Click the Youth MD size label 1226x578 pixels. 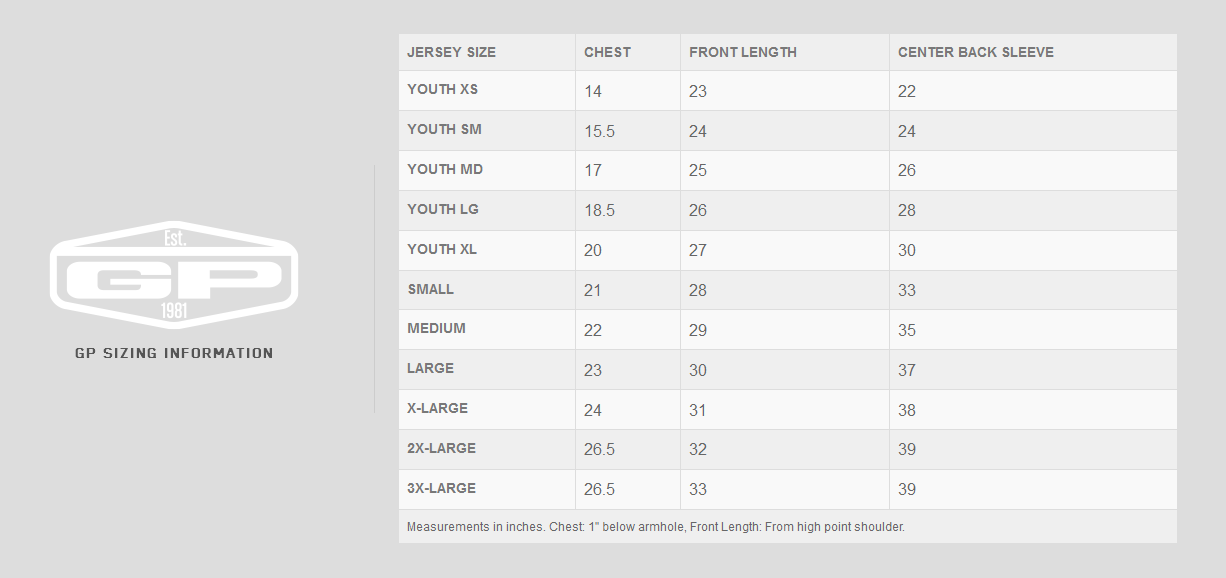coord(445,169)
